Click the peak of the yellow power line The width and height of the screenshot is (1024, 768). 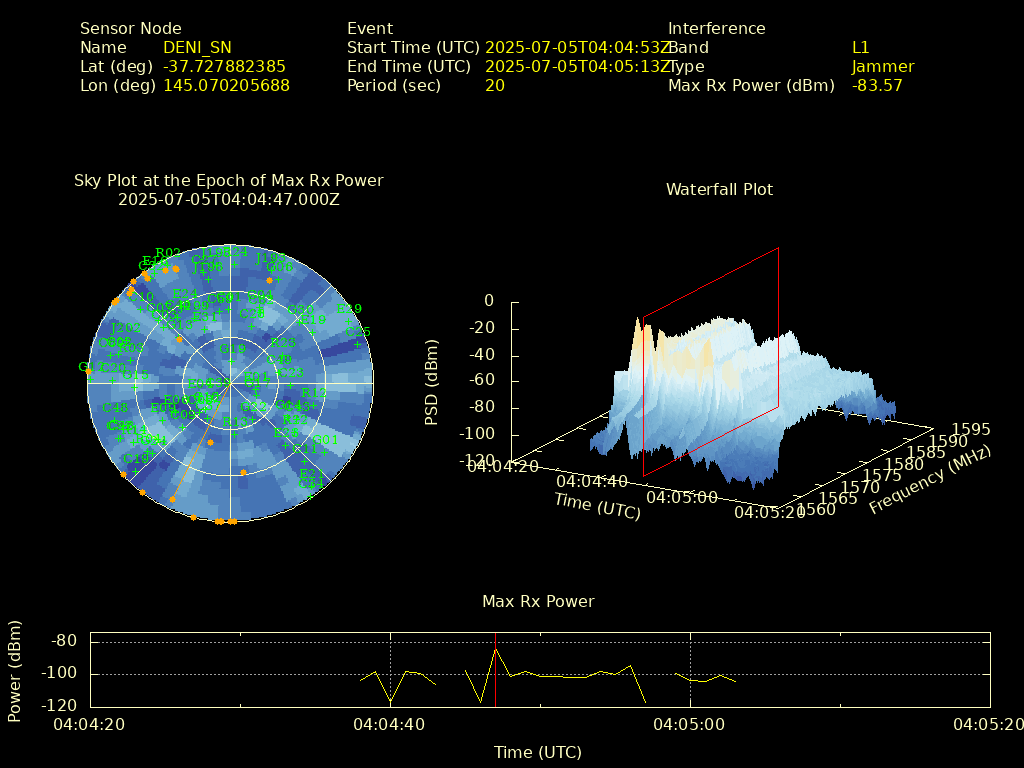tap(495, 649)
